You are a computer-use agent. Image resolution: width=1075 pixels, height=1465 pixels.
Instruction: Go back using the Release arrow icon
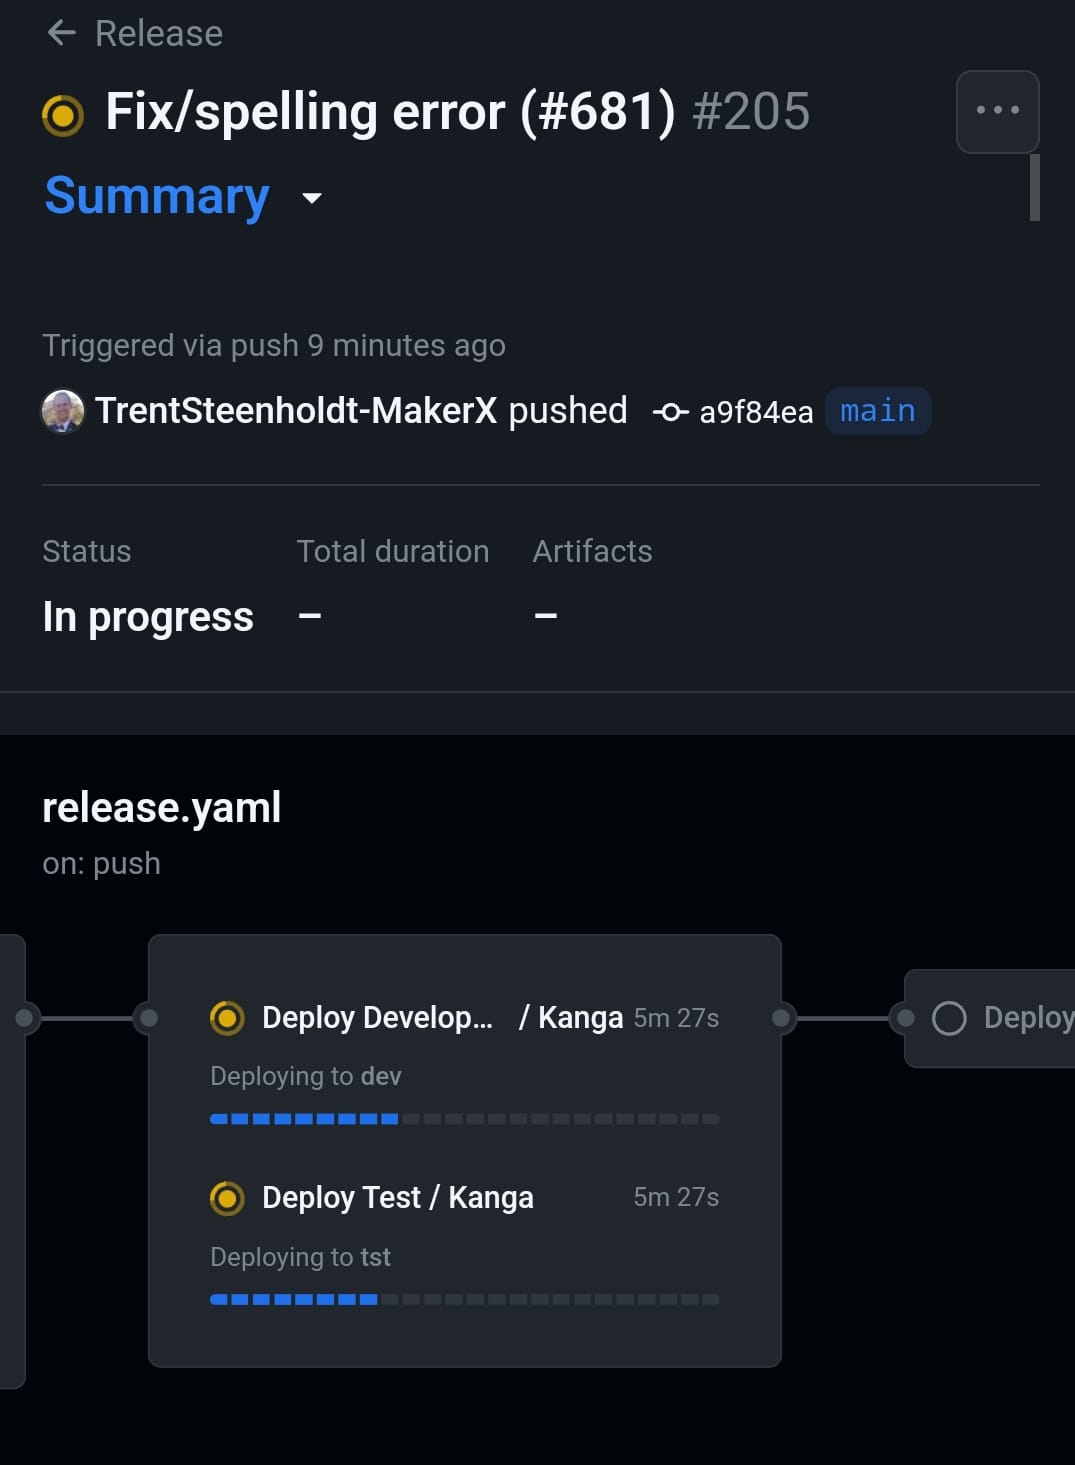62,33
